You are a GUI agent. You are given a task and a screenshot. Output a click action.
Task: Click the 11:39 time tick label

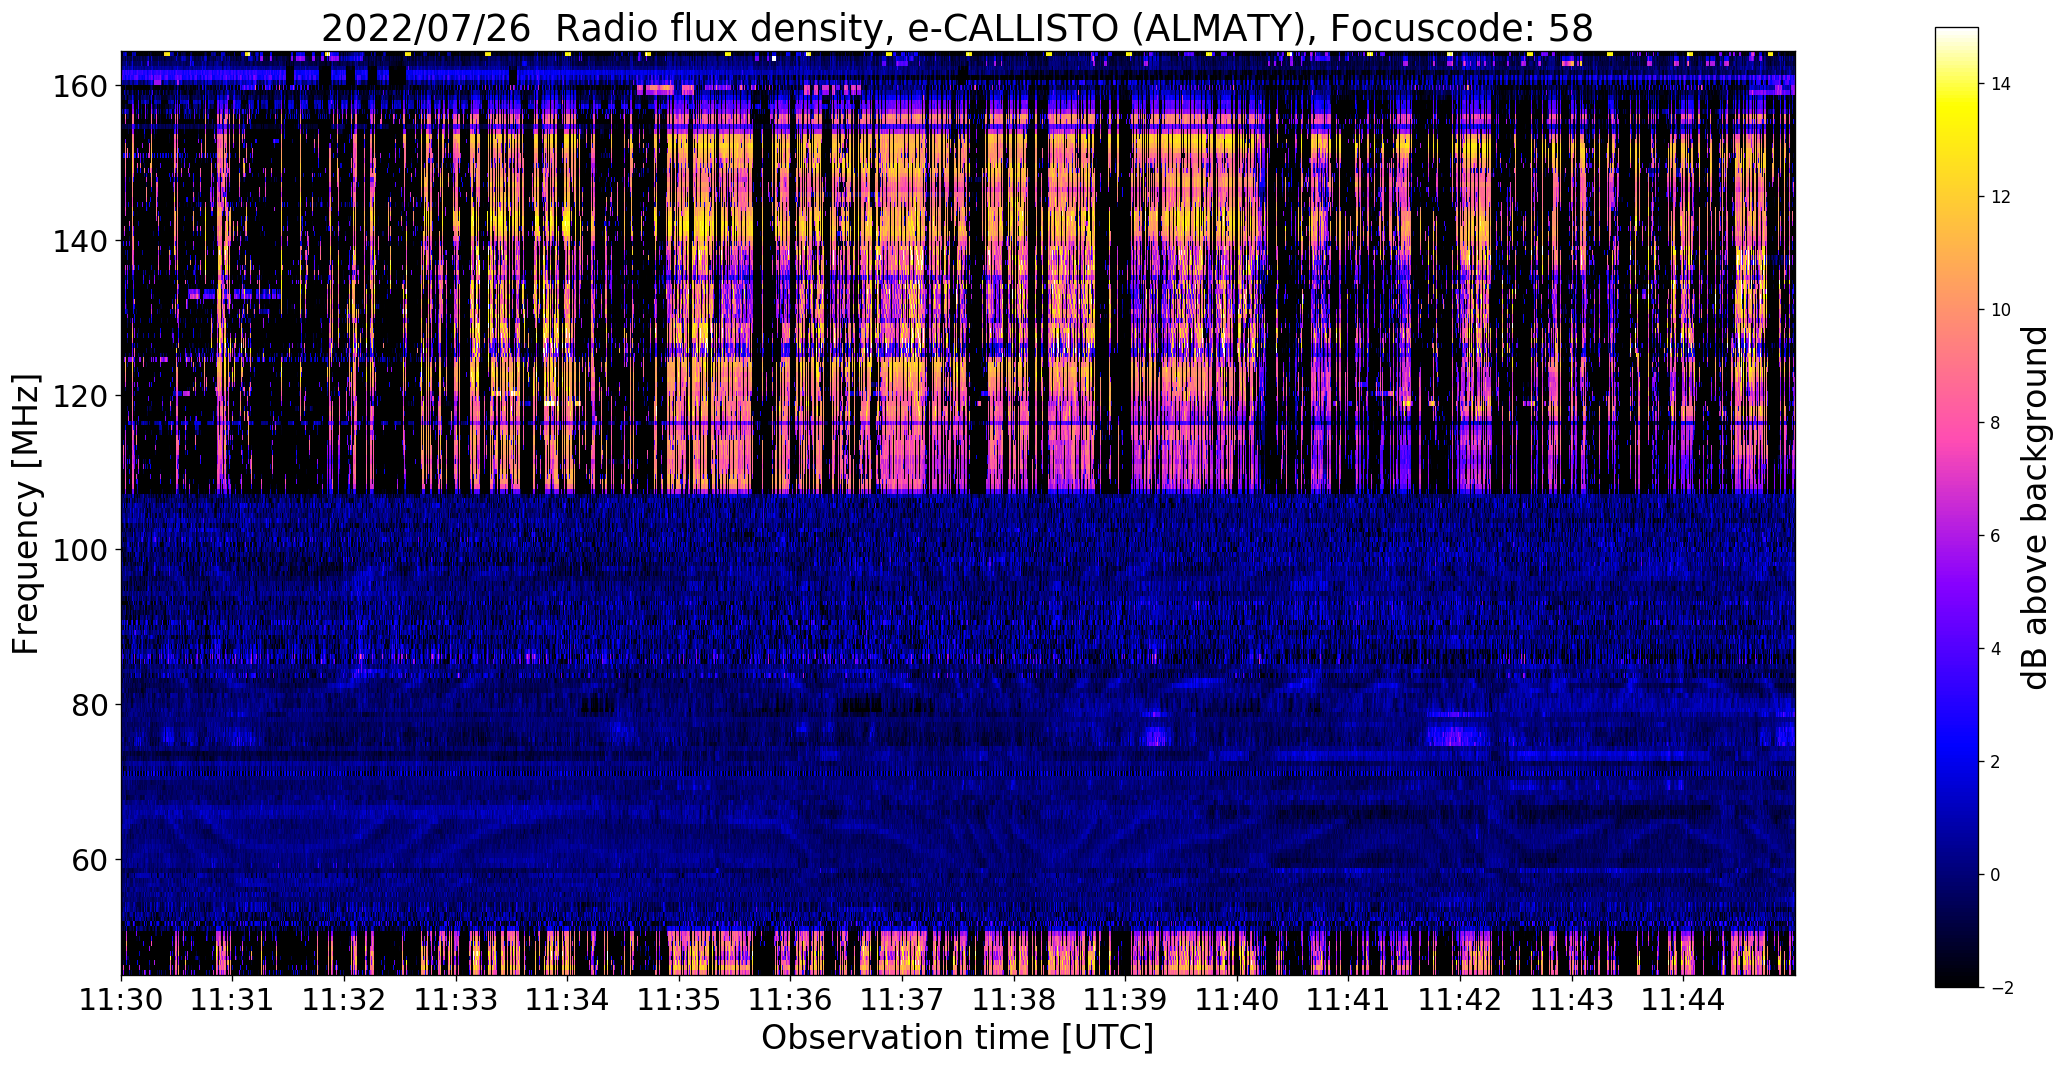point(1127,999)
